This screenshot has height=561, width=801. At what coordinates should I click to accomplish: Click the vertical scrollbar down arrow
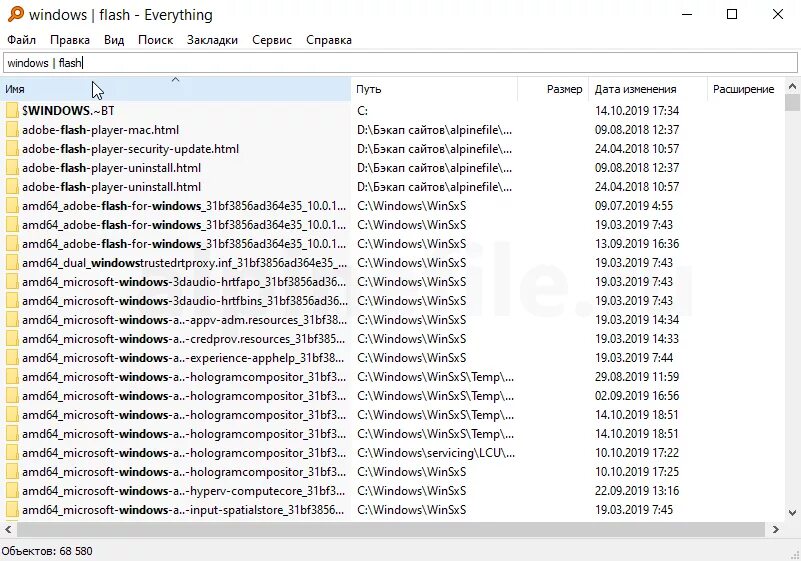[x=792, y=512]
